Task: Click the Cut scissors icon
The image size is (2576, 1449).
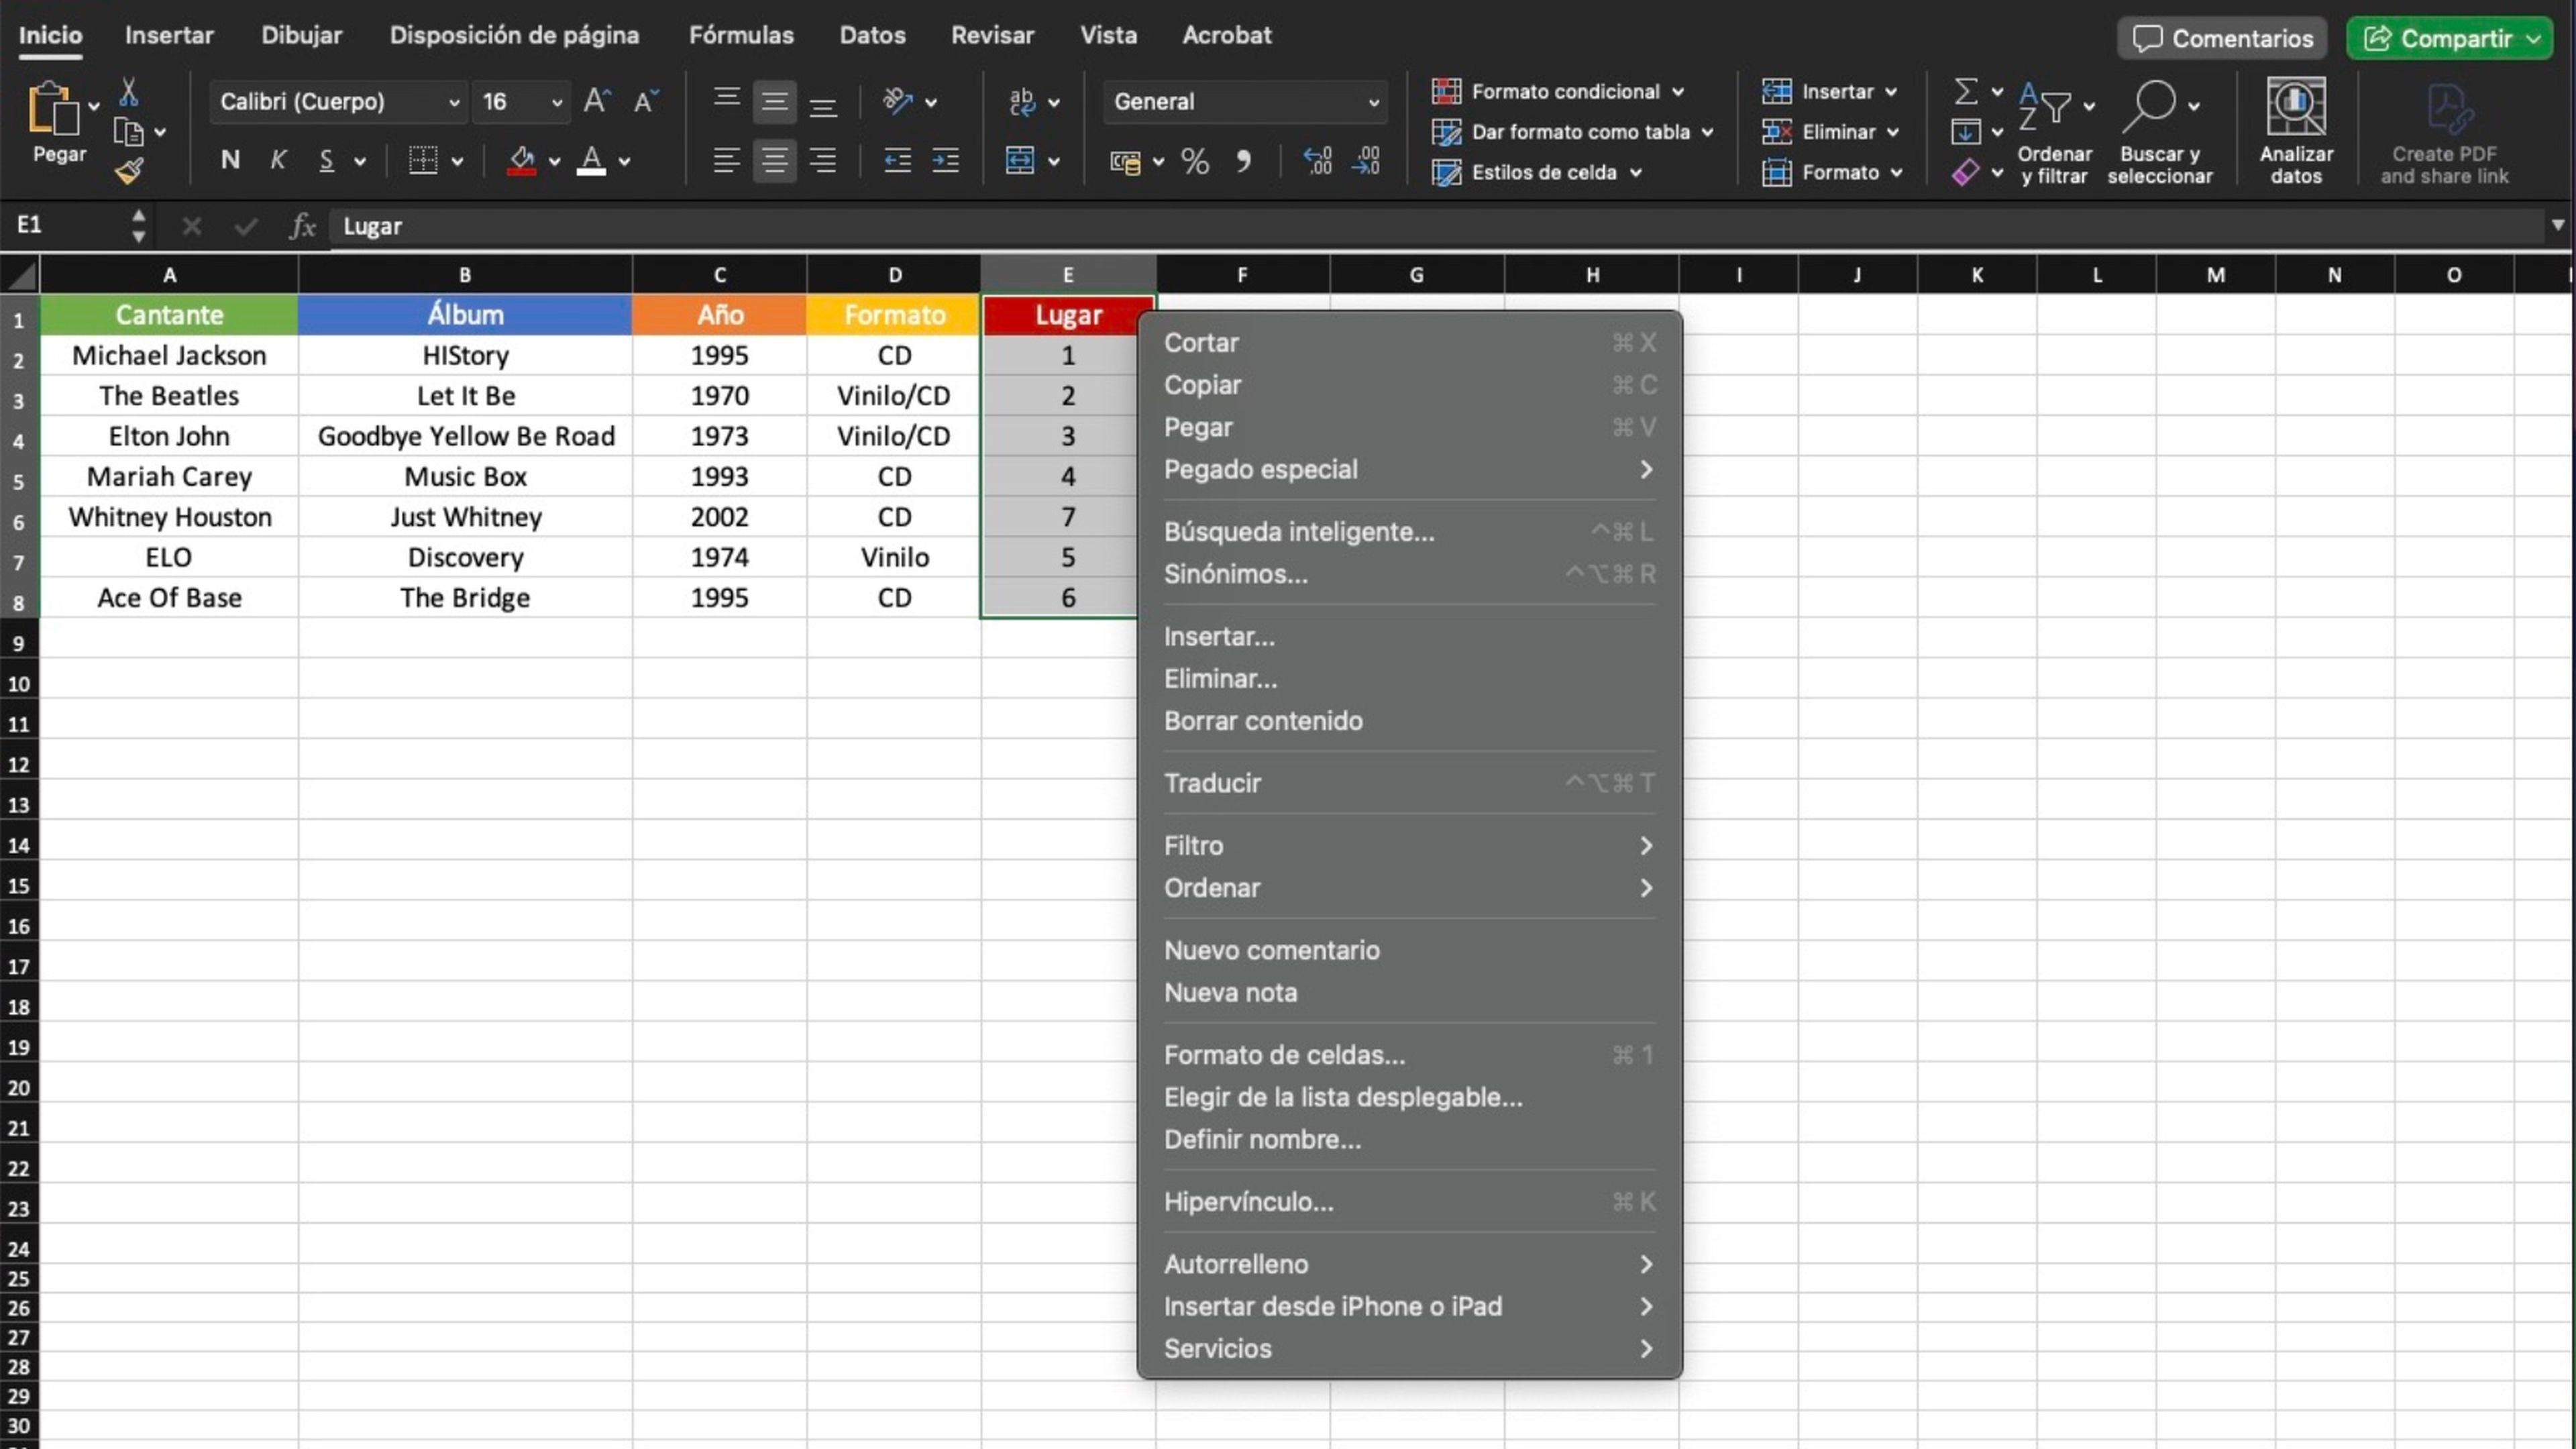Action: coord(128,93)
